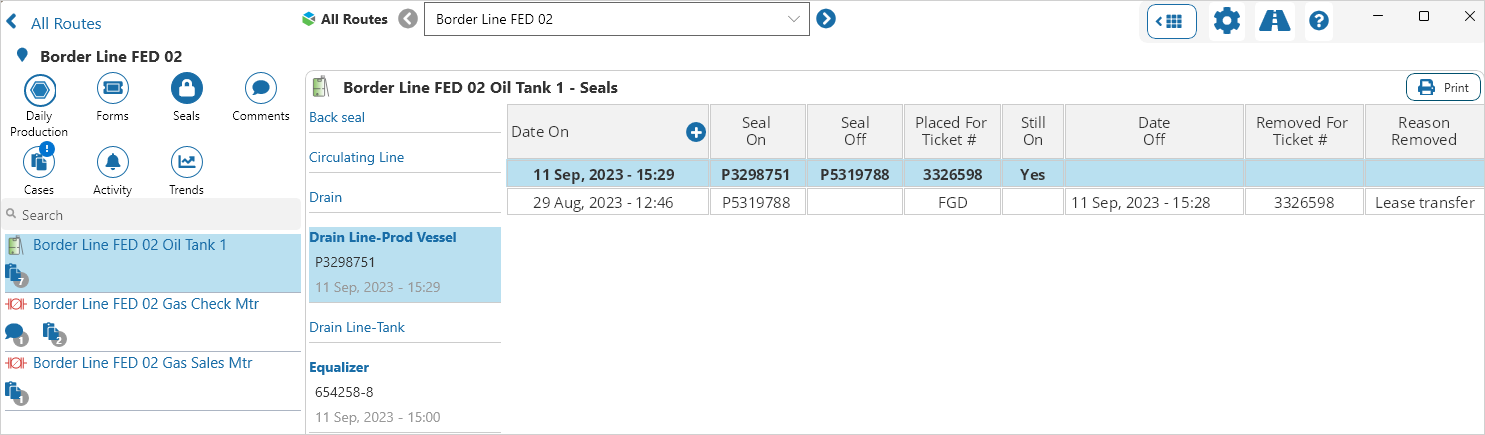Open the Activity bell icon

(x=112, y=162)
